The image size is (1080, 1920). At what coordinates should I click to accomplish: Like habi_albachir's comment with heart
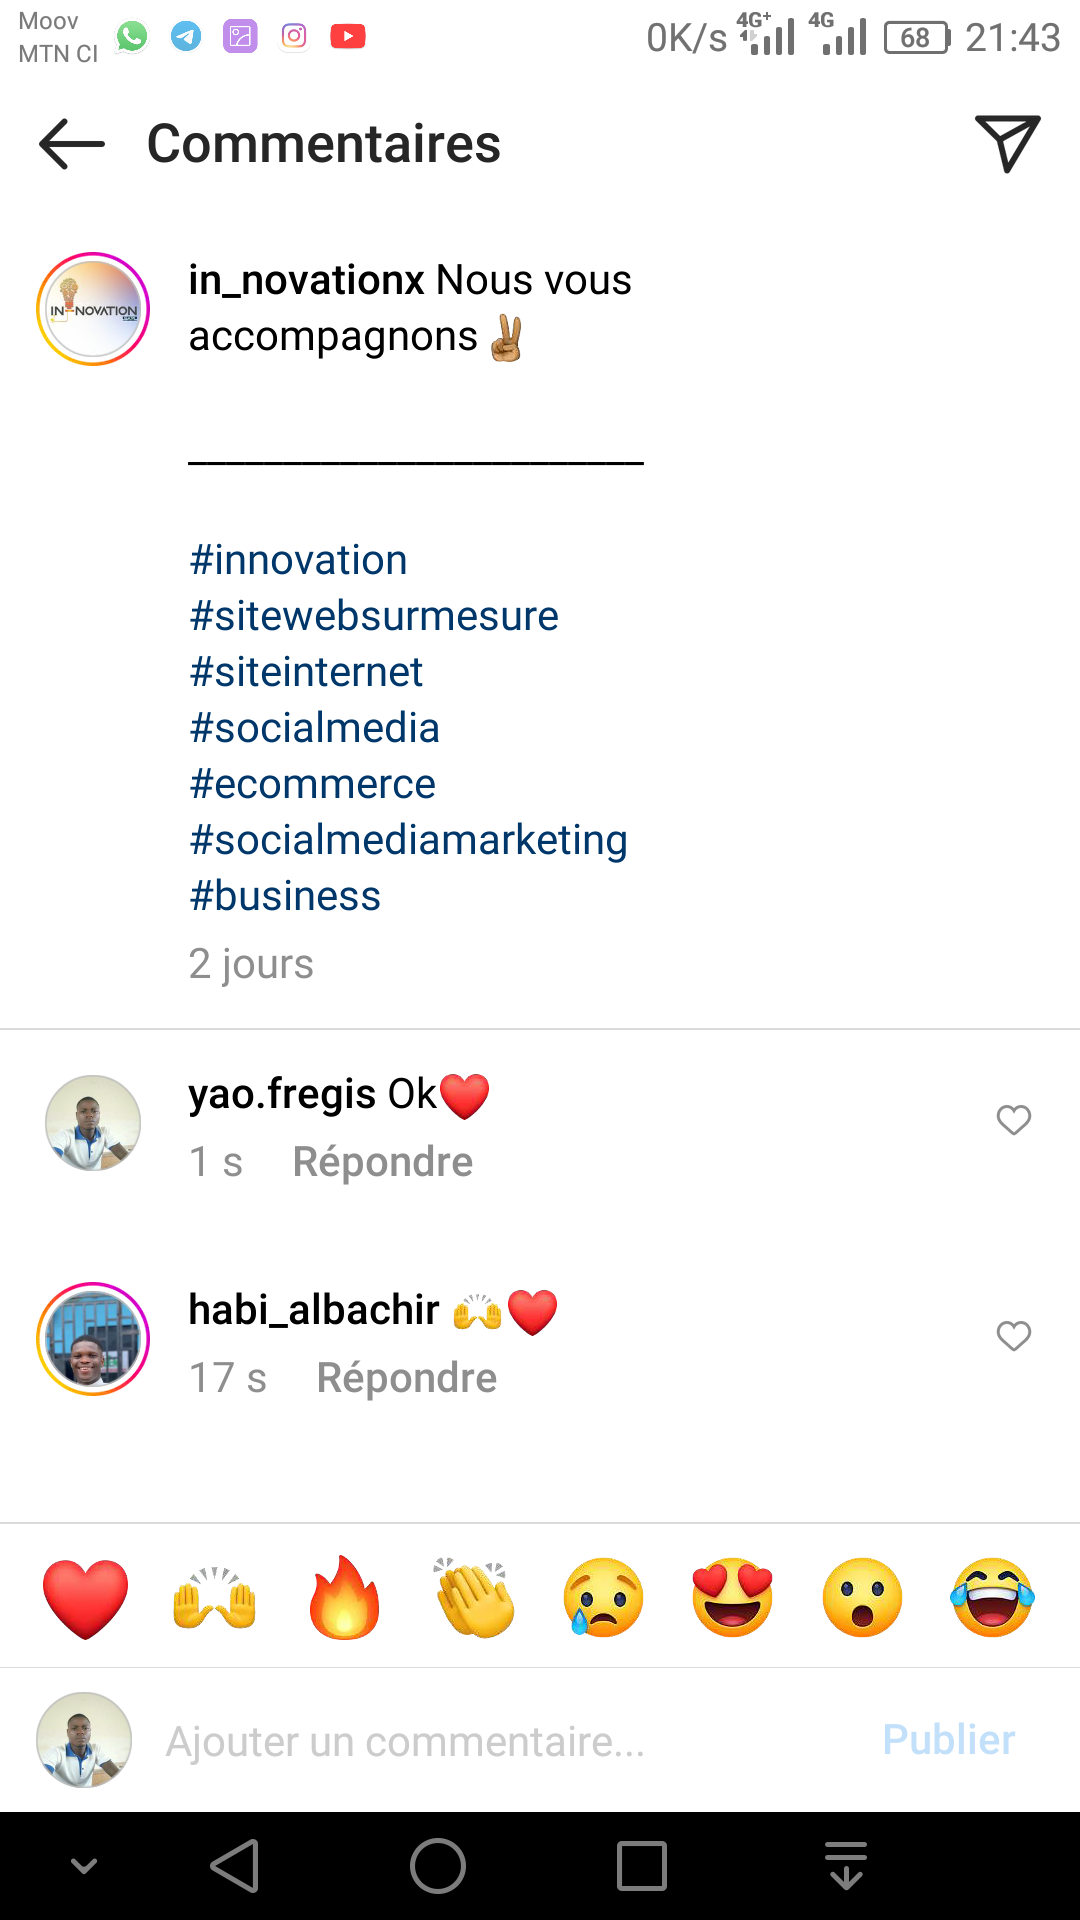(x=1013, y=1336)
